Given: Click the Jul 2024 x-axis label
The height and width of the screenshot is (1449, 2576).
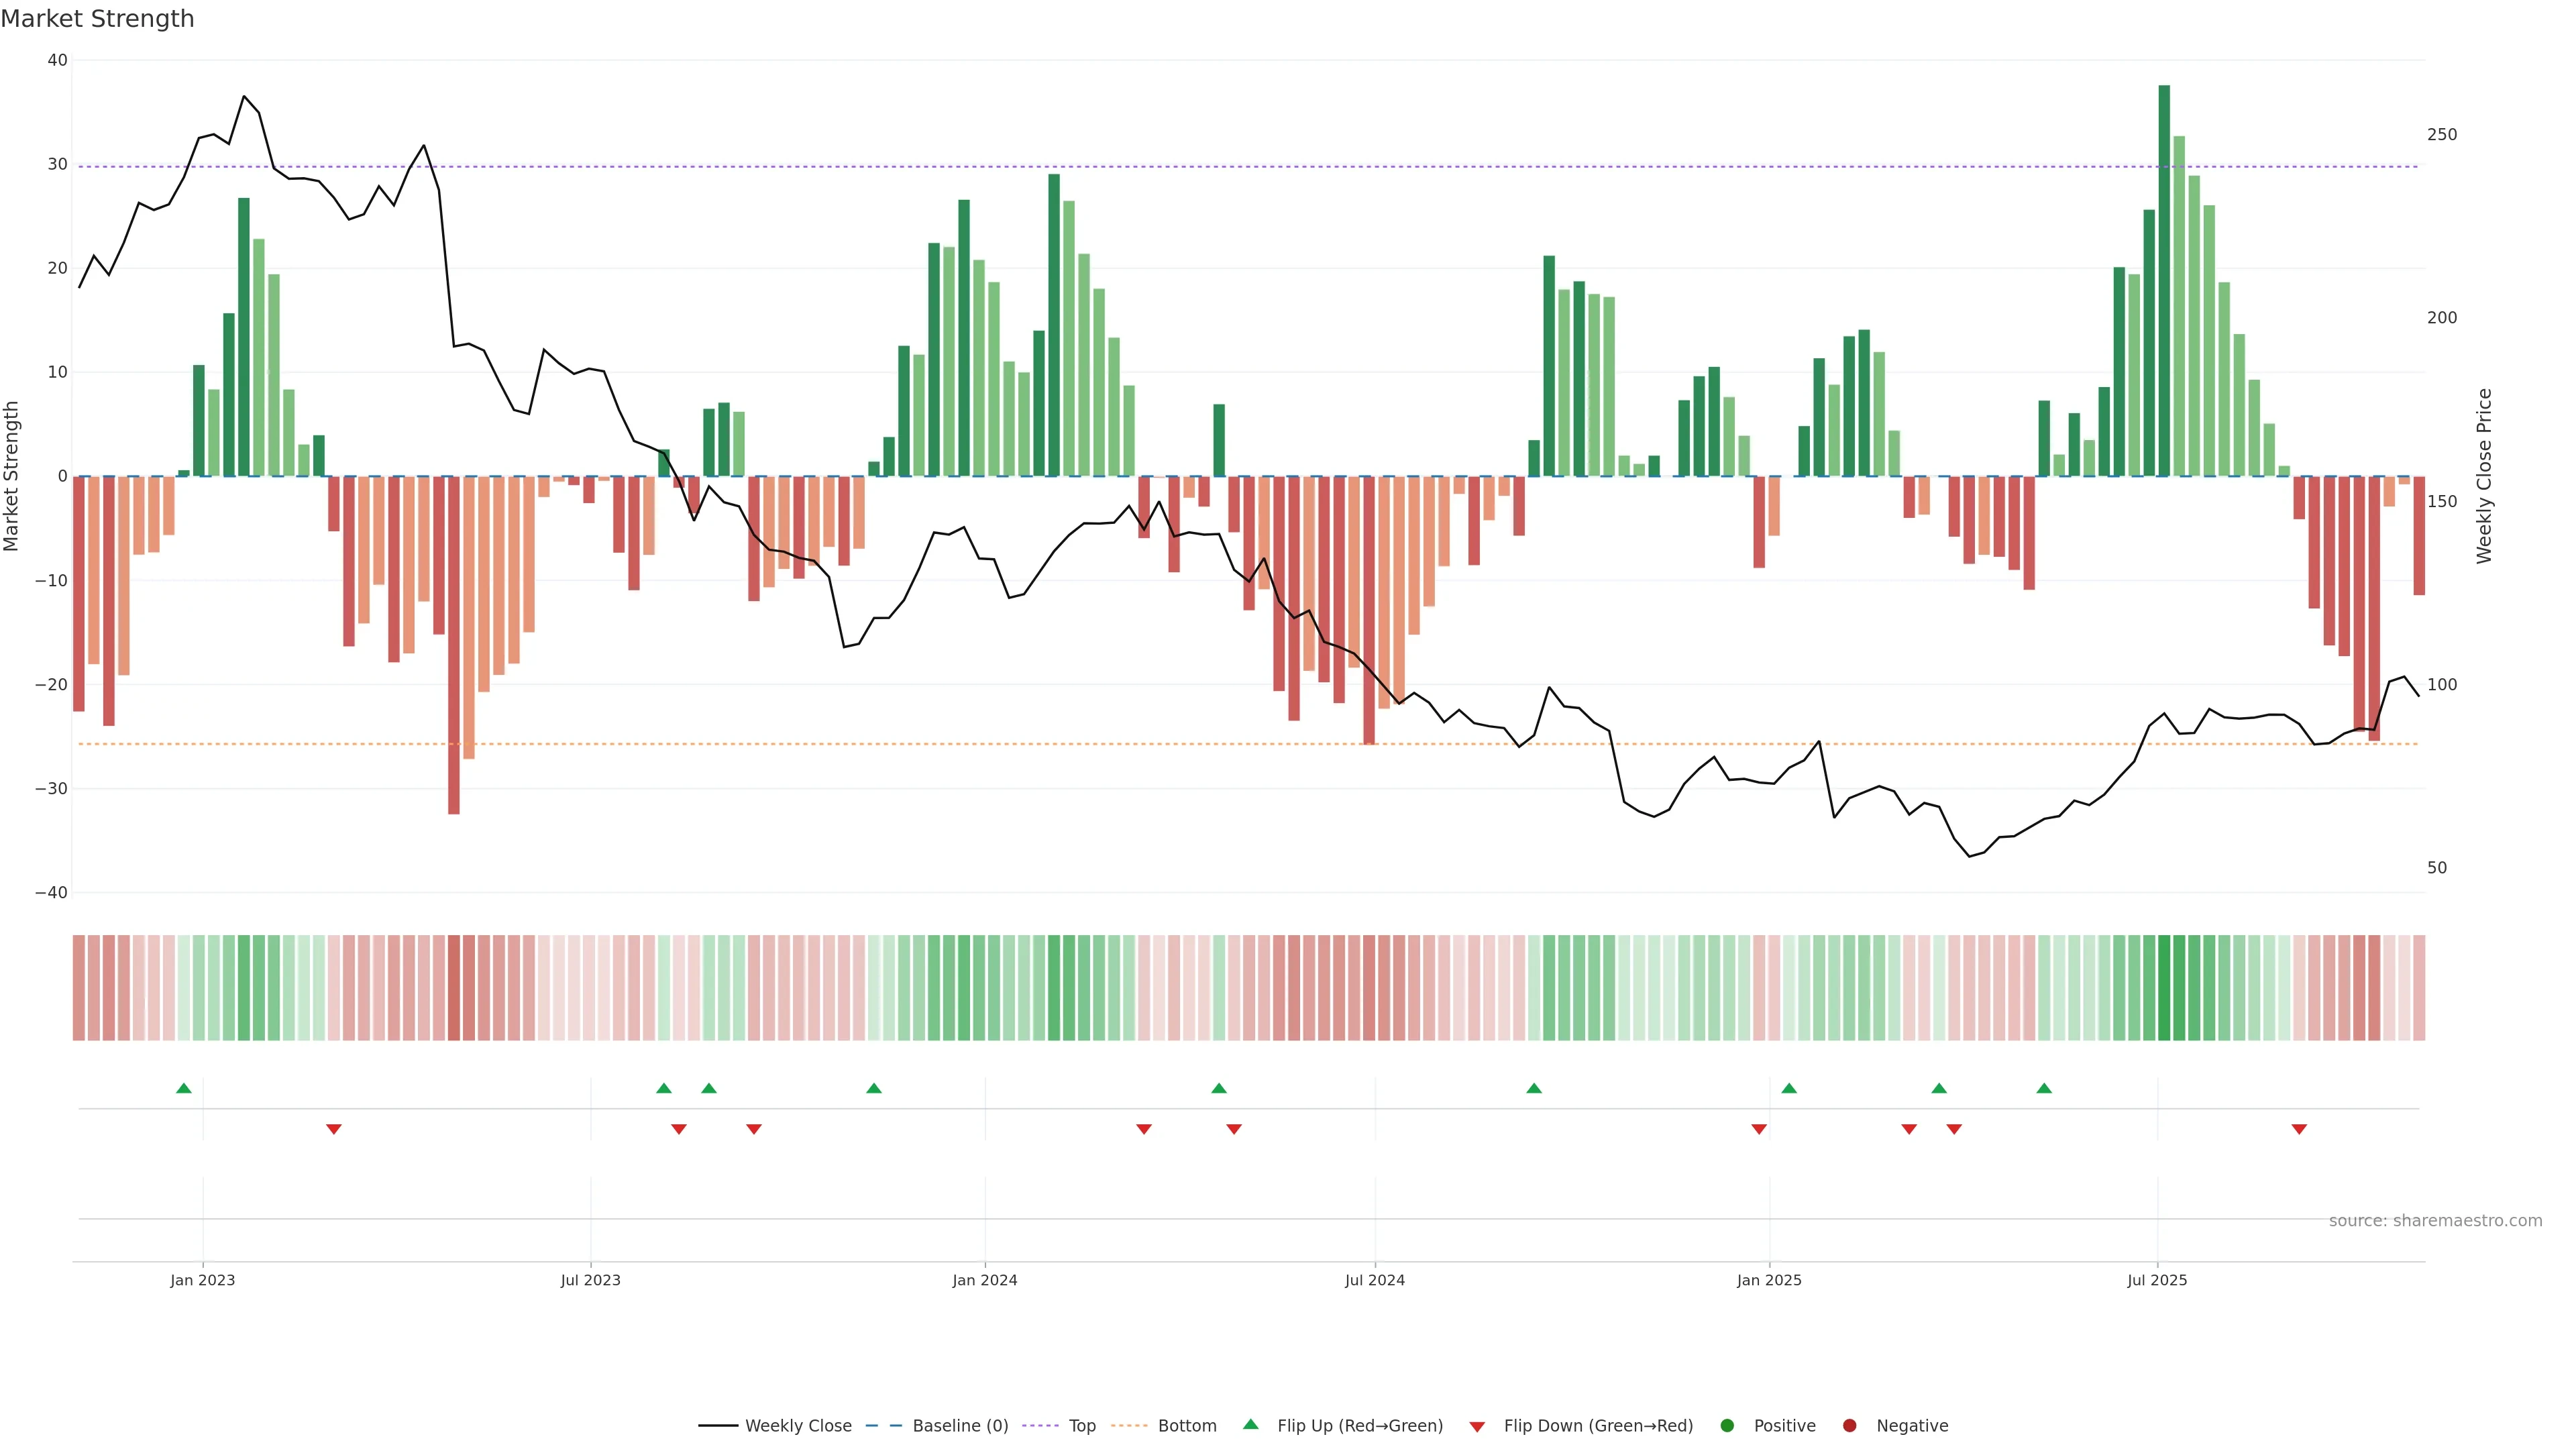Looking at the screenshot, I should coord(1374,1280).
